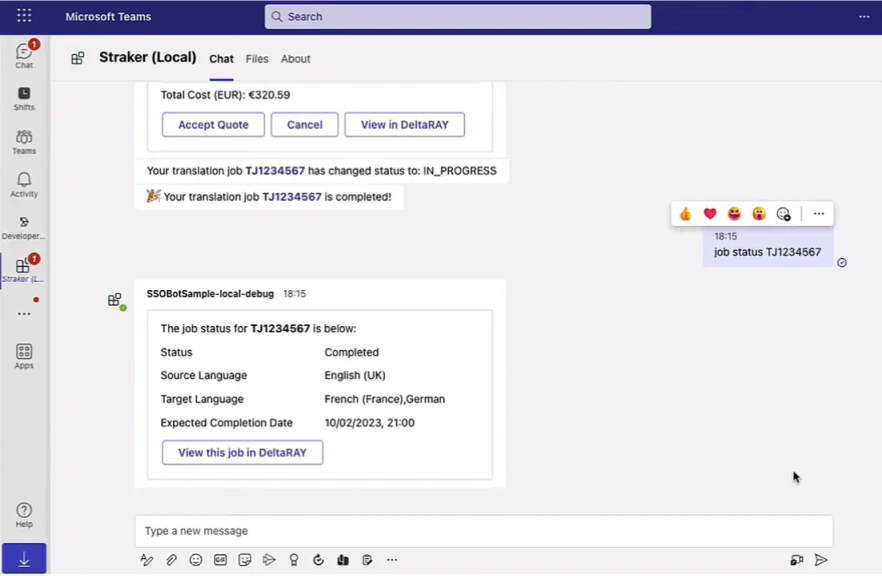The image size is (882, 576).
Task: Click 'Total Cost (EUR): €320.59' text
Action: 226,95
